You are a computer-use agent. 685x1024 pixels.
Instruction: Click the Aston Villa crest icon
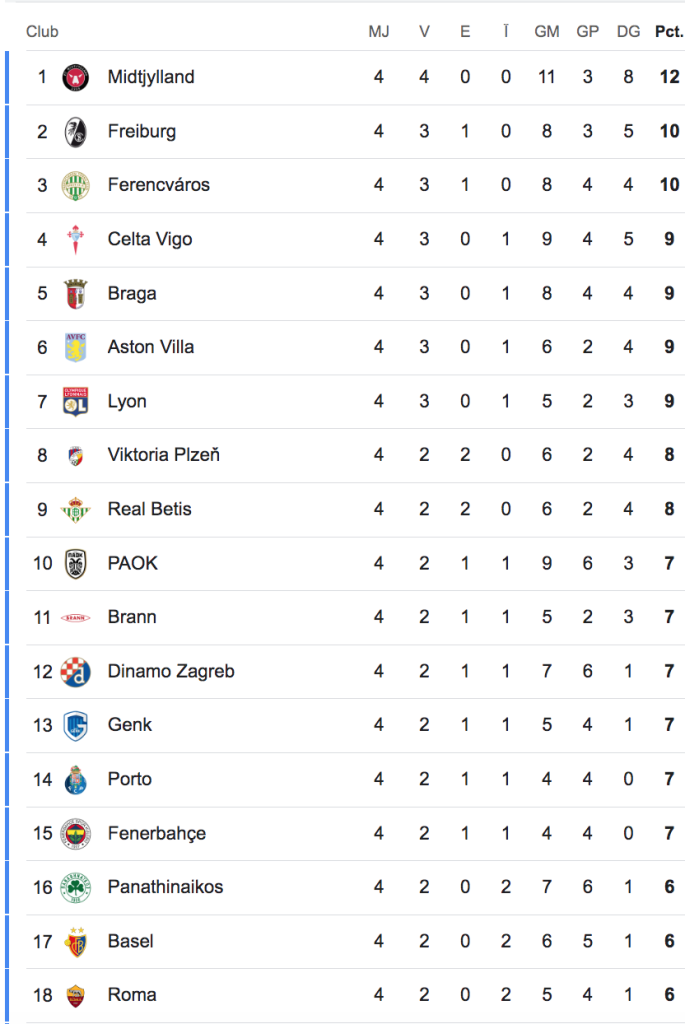tap(76, 348)
